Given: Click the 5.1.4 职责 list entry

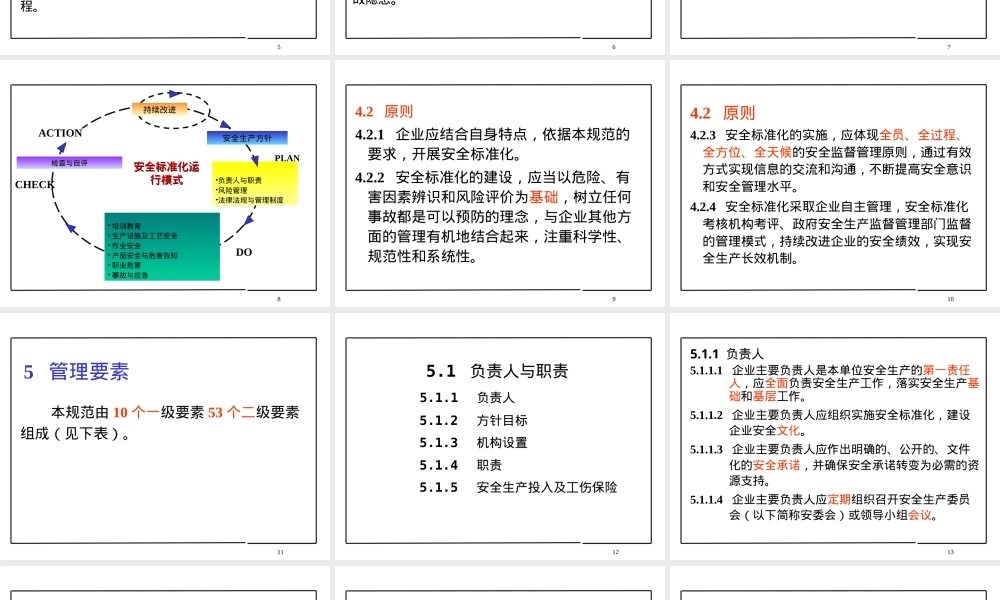Looking at the screenshot, I should pos(460,465).
